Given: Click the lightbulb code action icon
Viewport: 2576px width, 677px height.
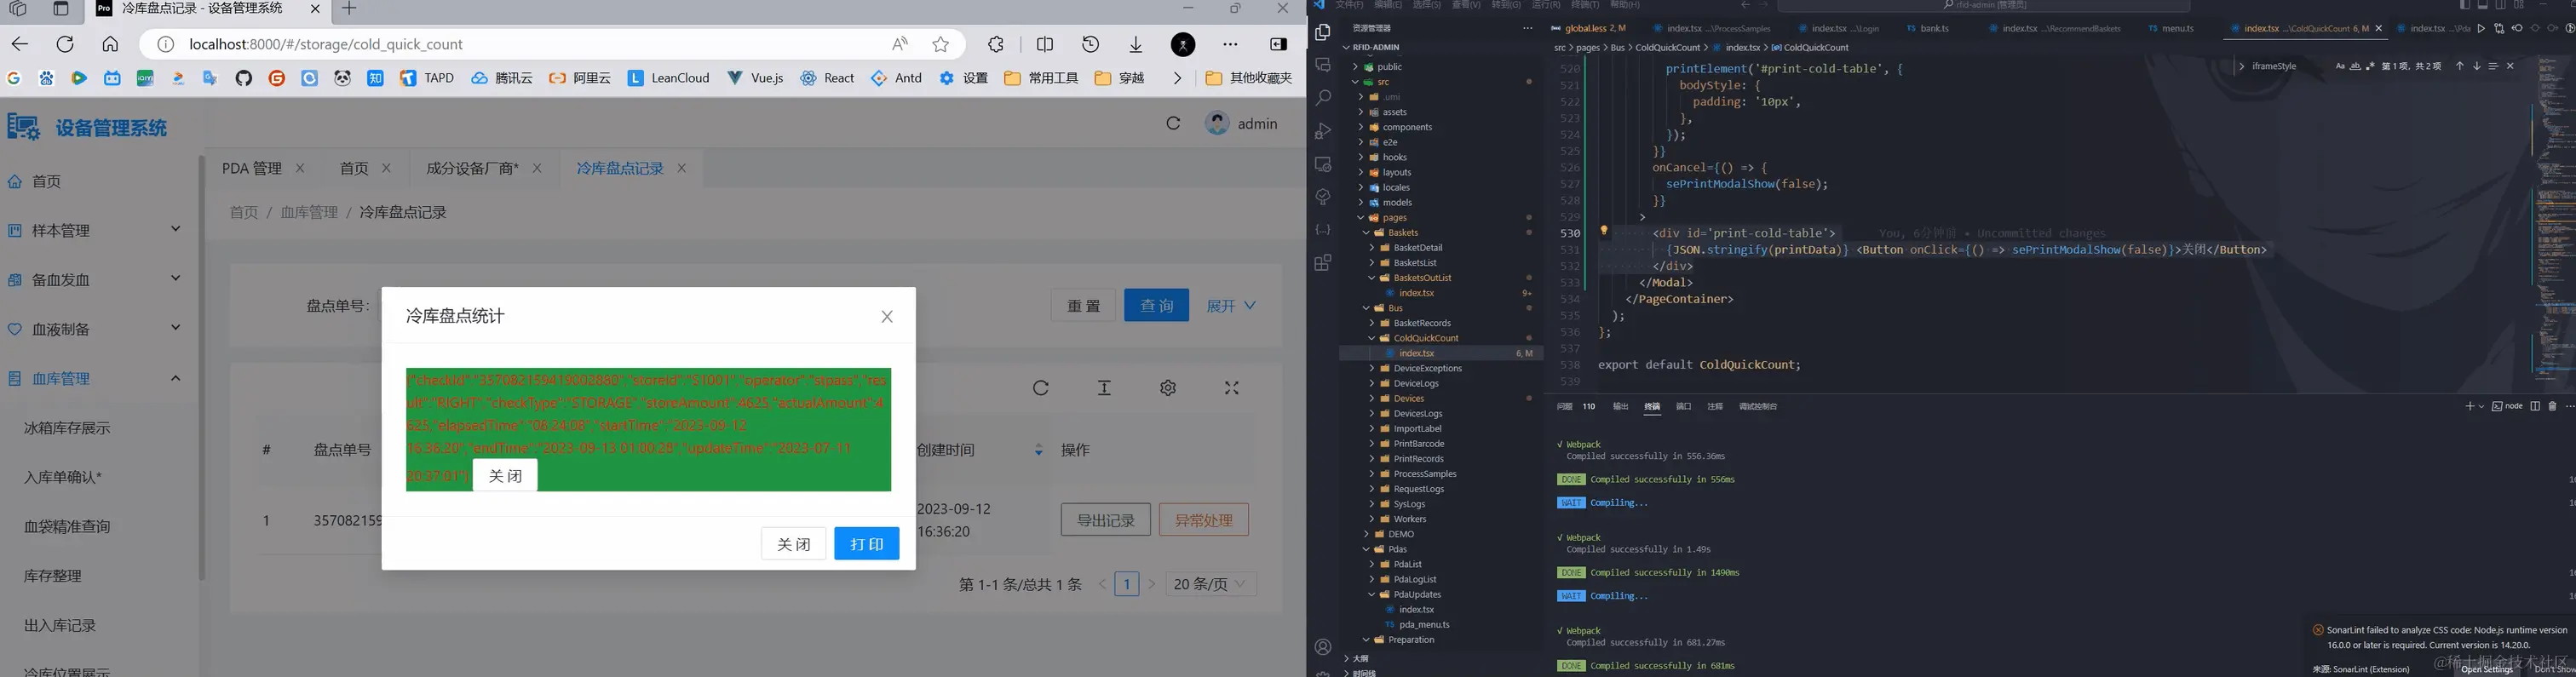Looking at the screenshot, I should coord(1604,231).
